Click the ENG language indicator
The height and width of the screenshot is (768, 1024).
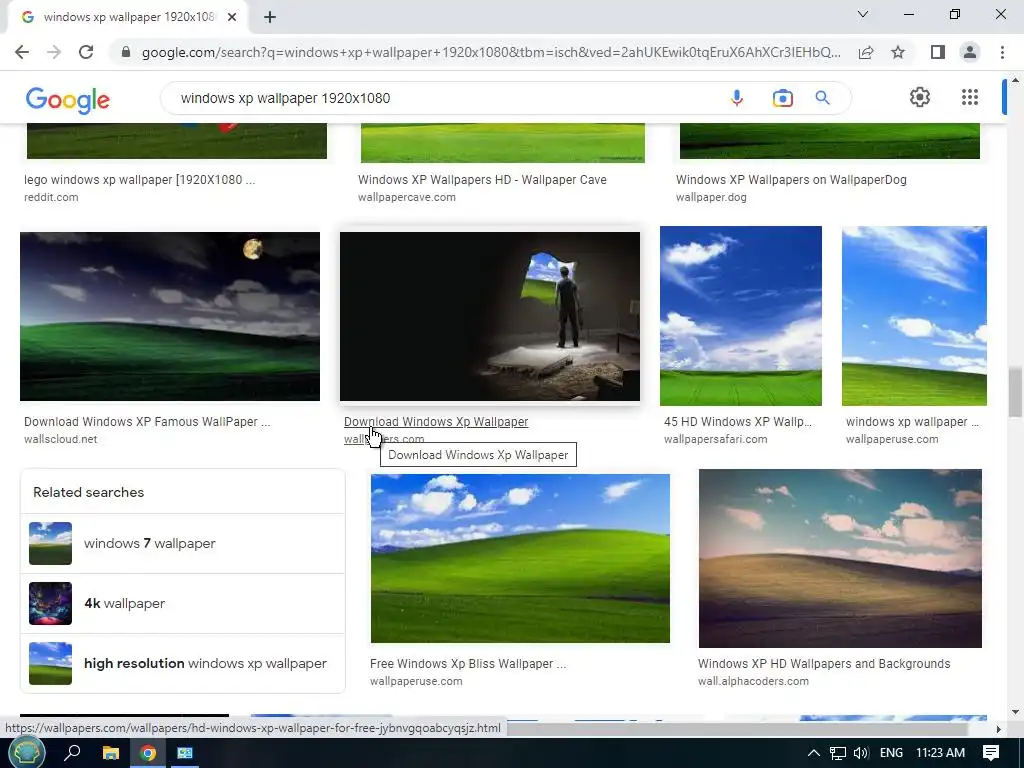coord(891,753)
